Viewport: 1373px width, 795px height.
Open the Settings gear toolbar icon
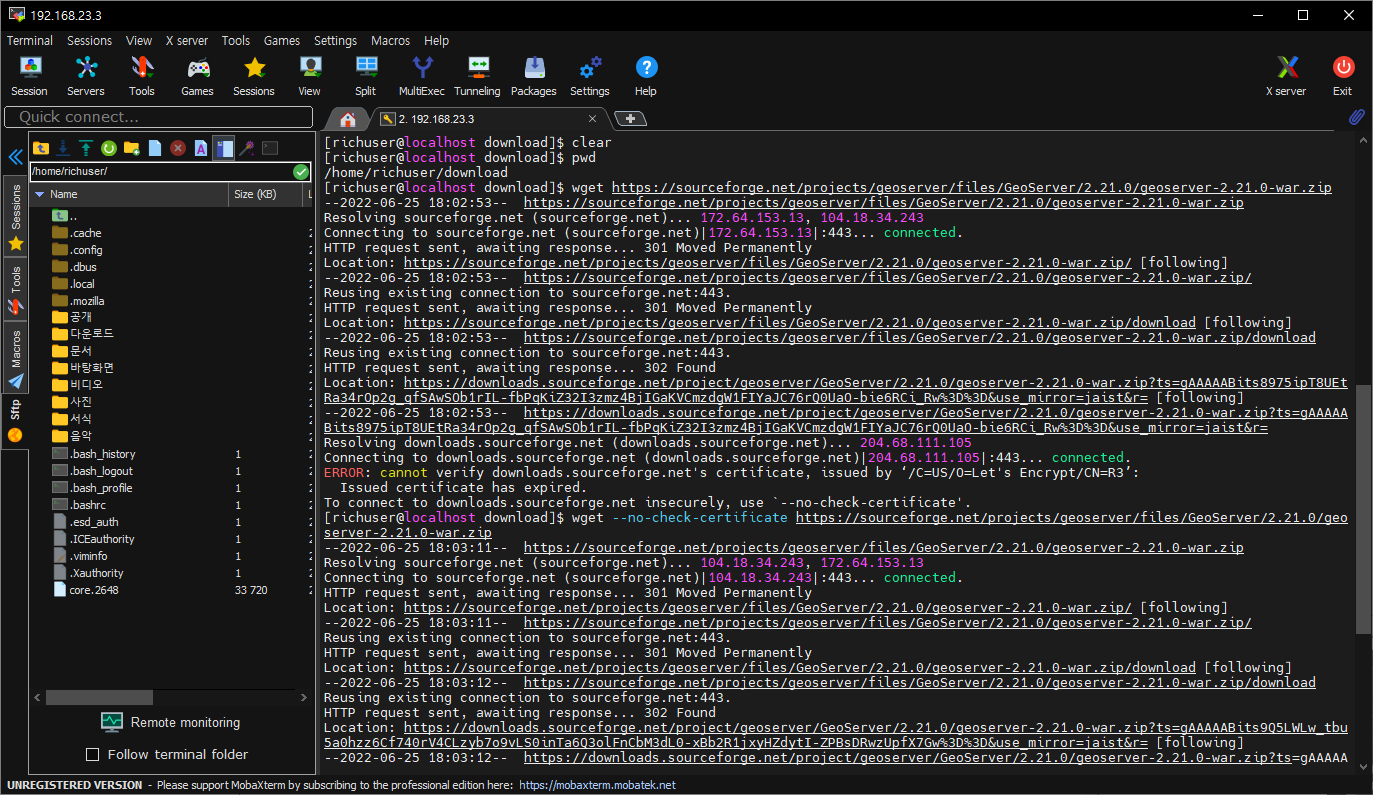(590, 76)
